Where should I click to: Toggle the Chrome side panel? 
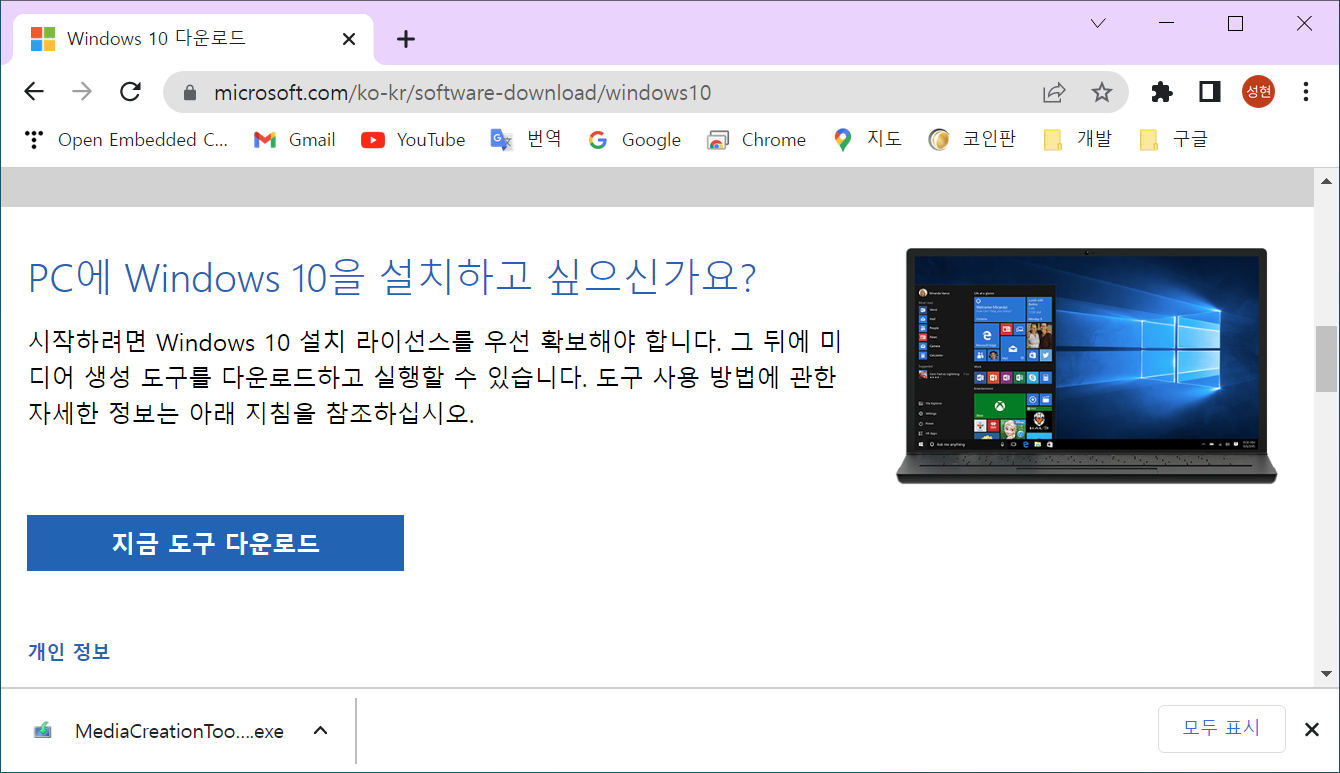pyautogui.click(x=1210, y=92)
